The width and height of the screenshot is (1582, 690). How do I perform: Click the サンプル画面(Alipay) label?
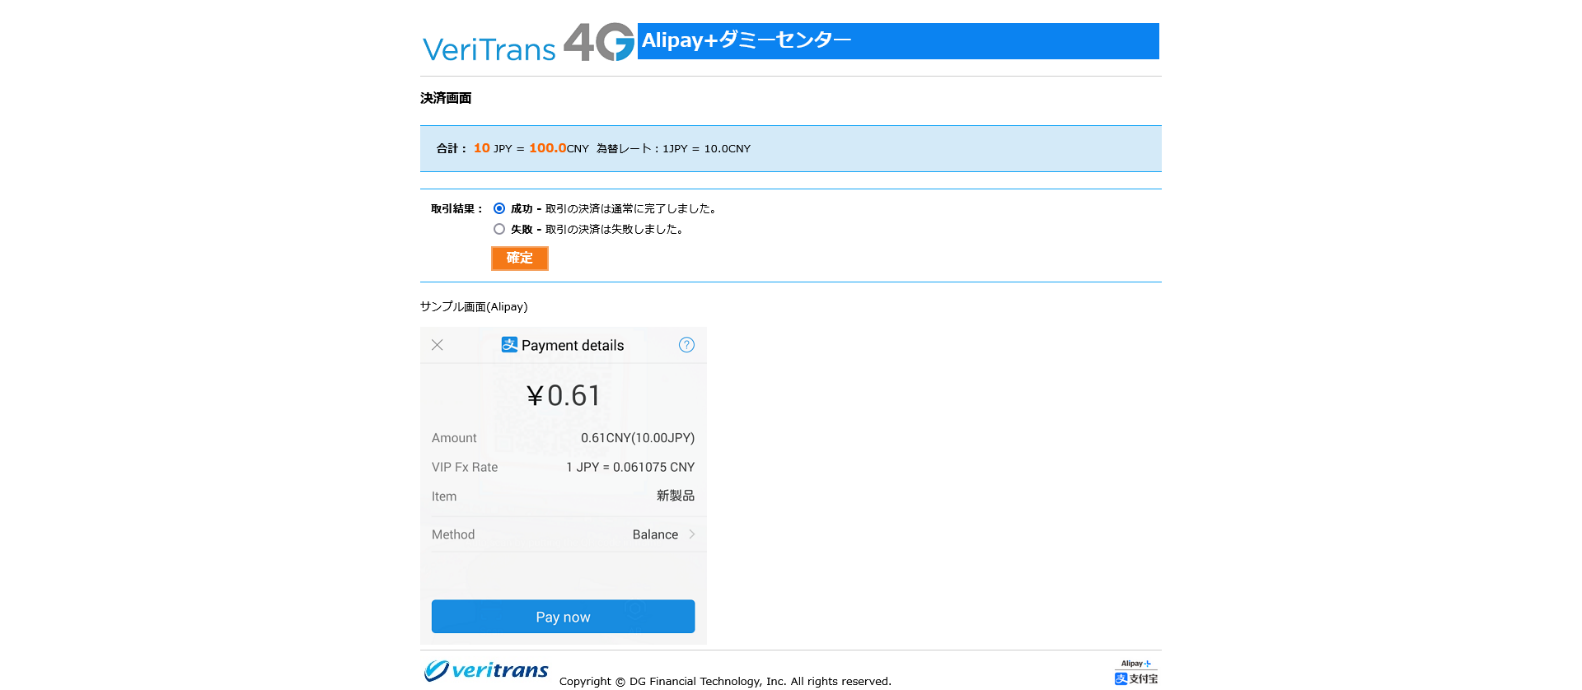point(474,307)
